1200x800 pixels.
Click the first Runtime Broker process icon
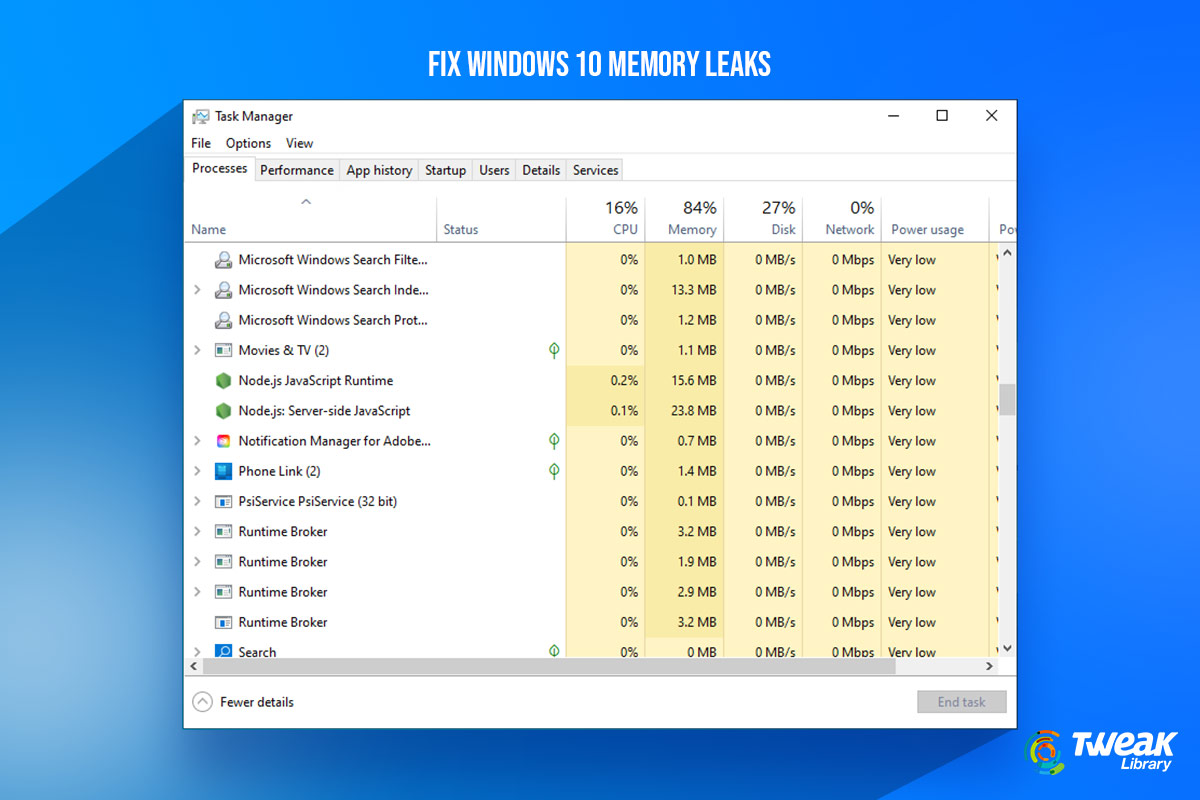click(222, 531)
